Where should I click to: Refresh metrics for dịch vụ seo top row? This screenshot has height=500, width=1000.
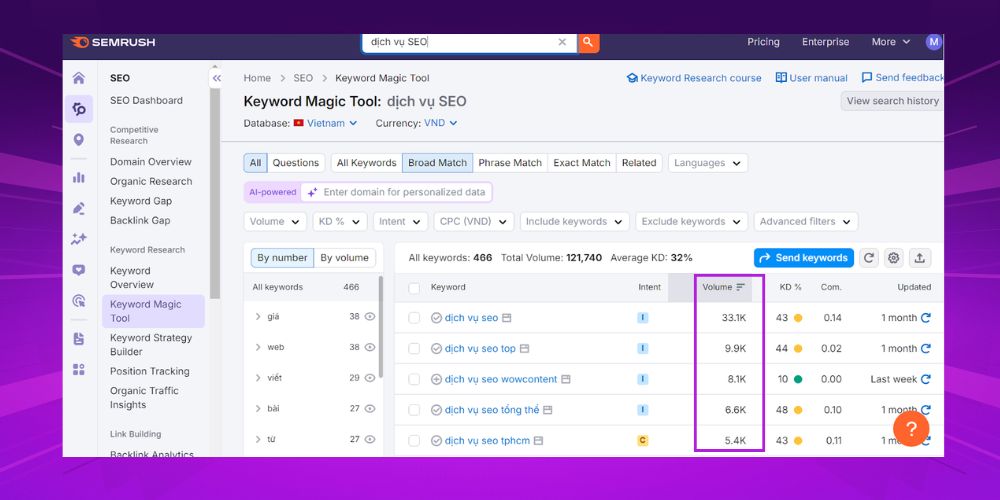point(926,348)
